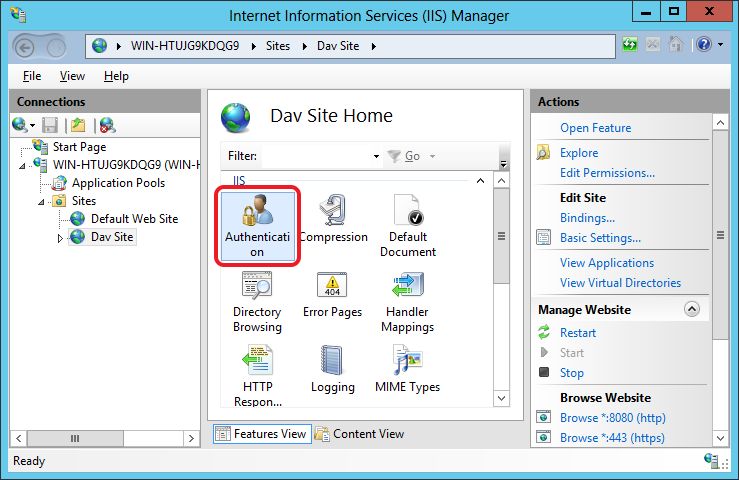Open the Filter combo box dropdown

pos(376,156)
